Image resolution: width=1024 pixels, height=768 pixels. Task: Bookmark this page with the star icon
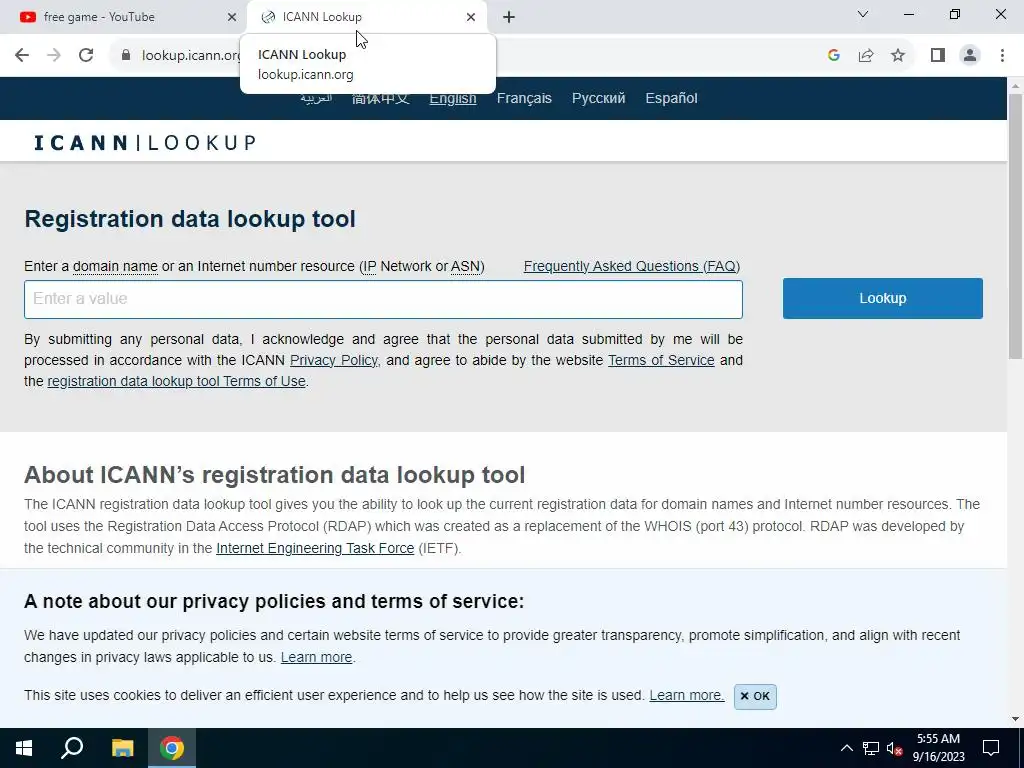(x=898, y=56)
